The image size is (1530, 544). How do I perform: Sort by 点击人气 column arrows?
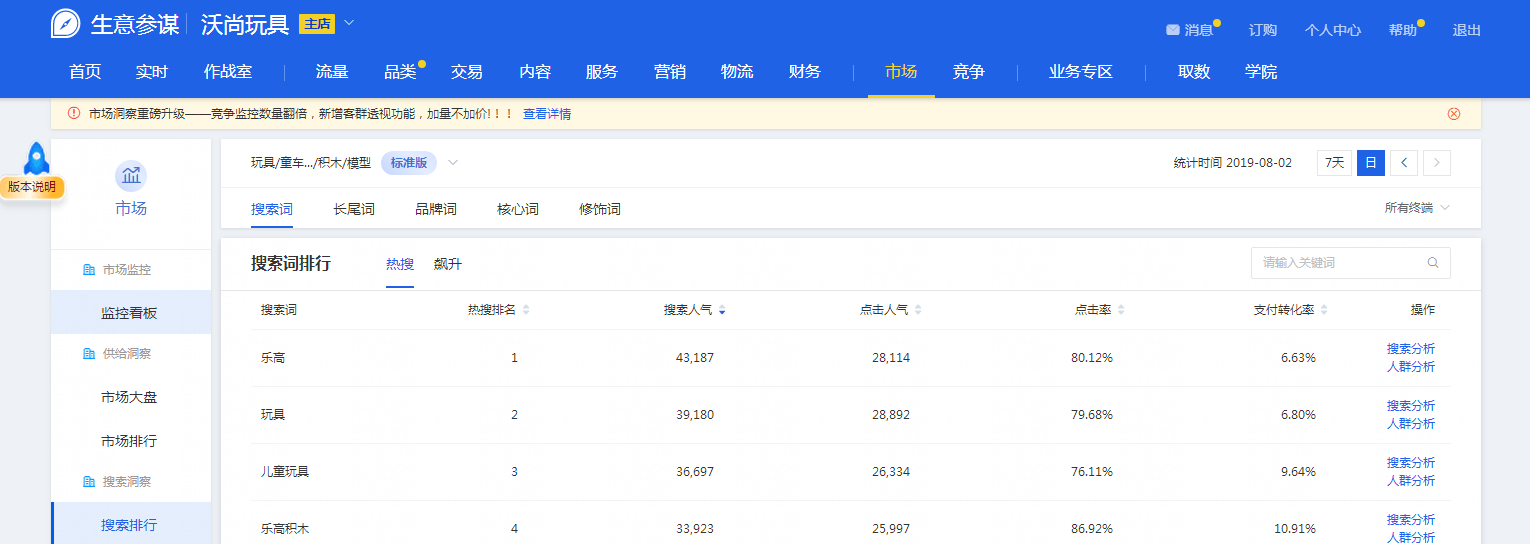pyautogui.click(x=918, y=310)
